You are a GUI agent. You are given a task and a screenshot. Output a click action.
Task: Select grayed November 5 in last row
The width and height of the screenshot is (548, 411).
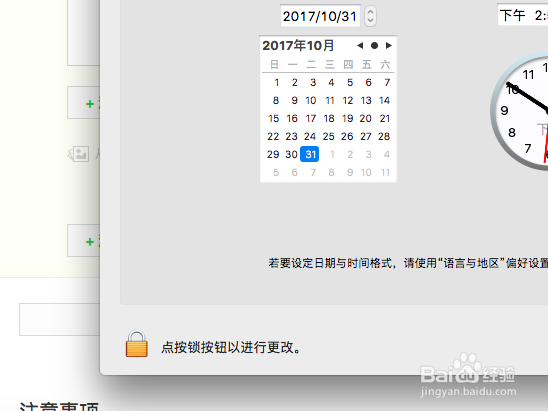pos(276,172)
